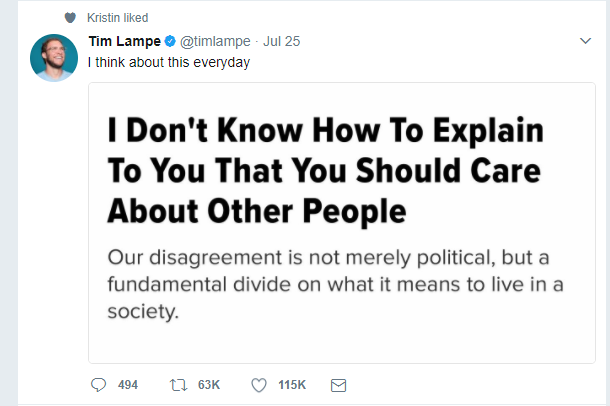Screen dimensions: 610x406
Task: Open Kristin's profile from the liked notice
Action: coord(104,18)
